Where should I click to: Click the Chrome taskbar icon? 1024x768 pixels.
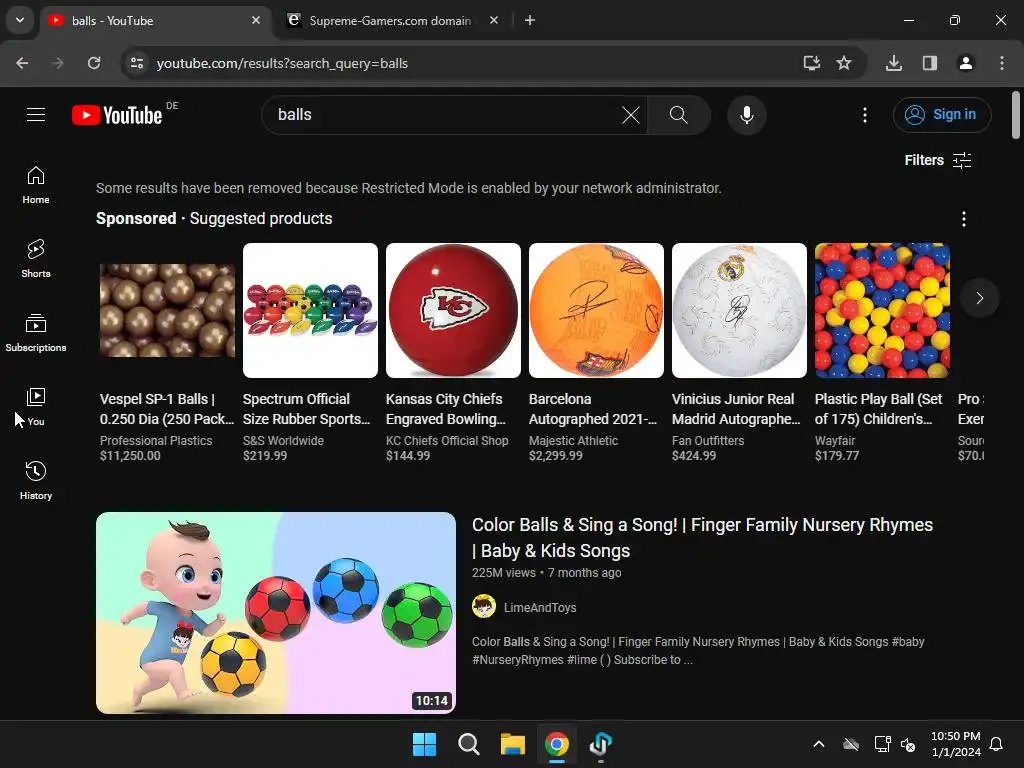point(557,744)
